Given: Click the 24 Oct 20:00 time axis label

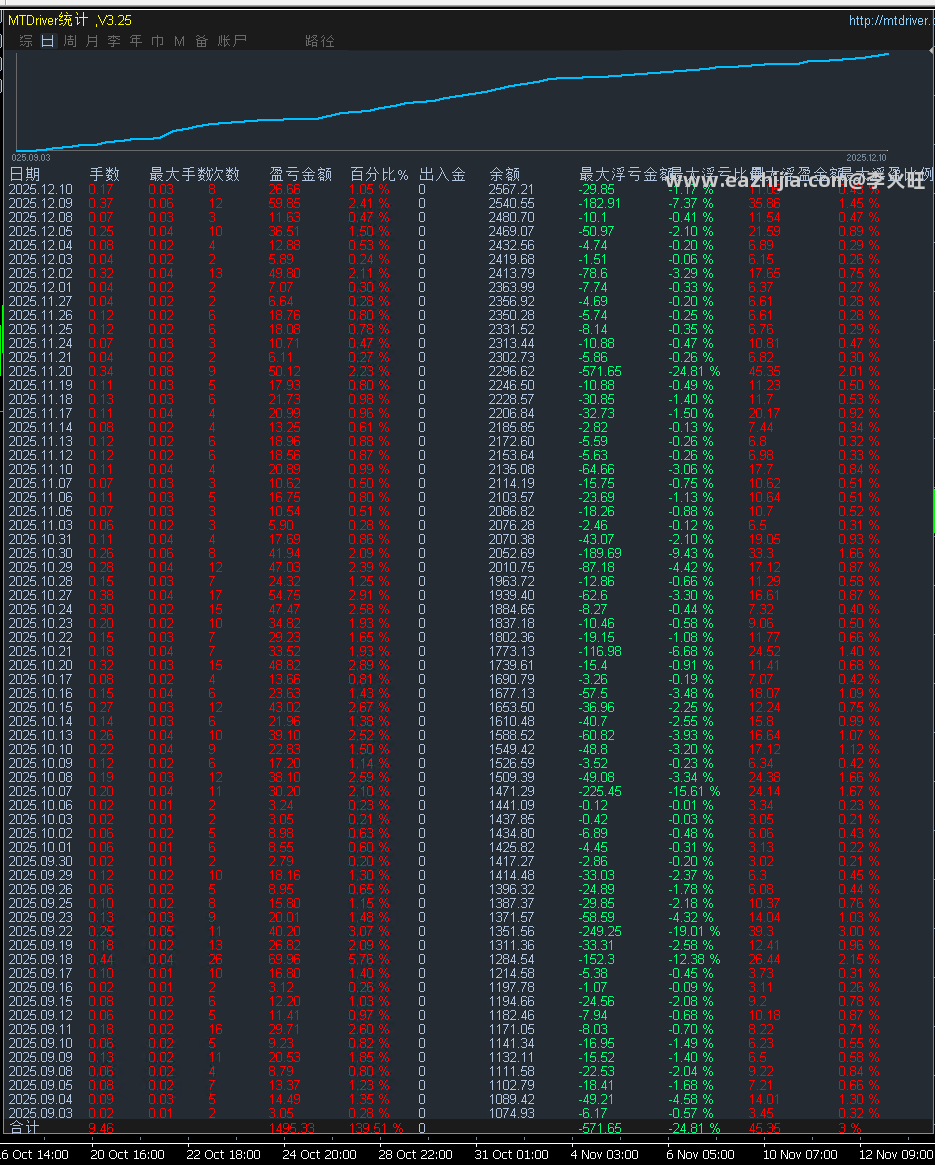Looking at the screenshot, I should coord(320,1155).
